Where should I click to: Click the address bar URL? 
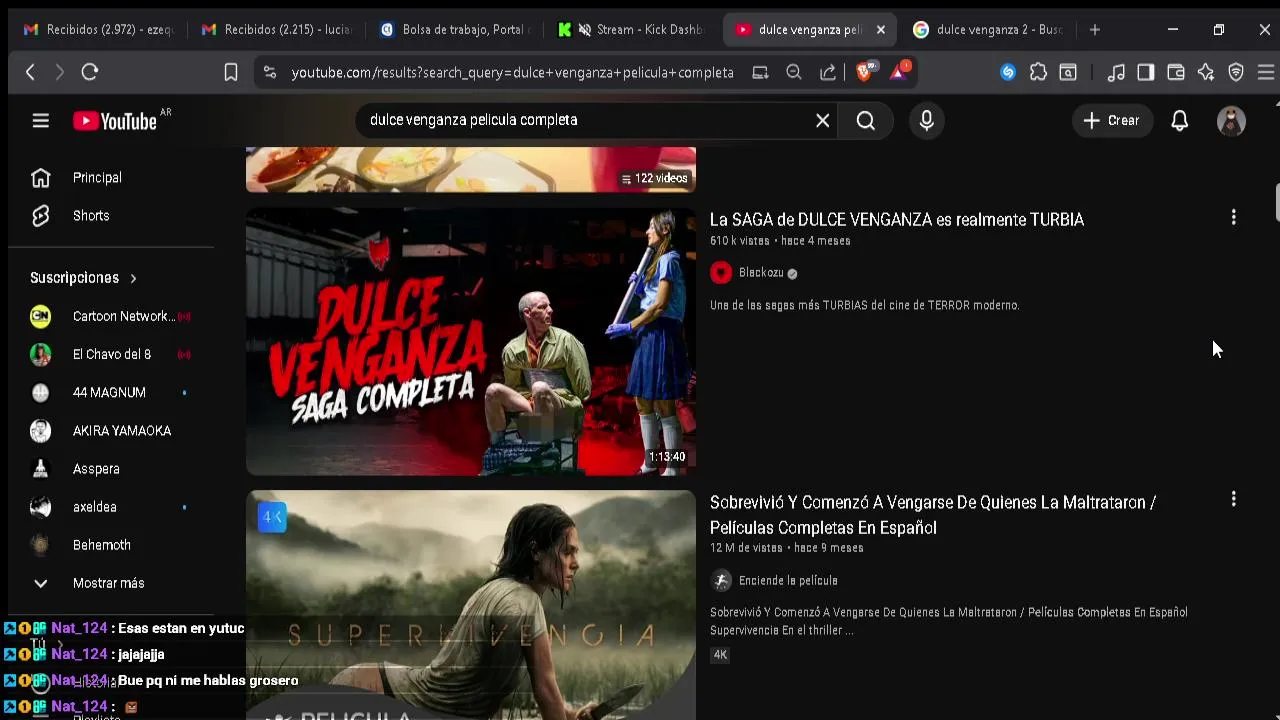coord(512,72)
